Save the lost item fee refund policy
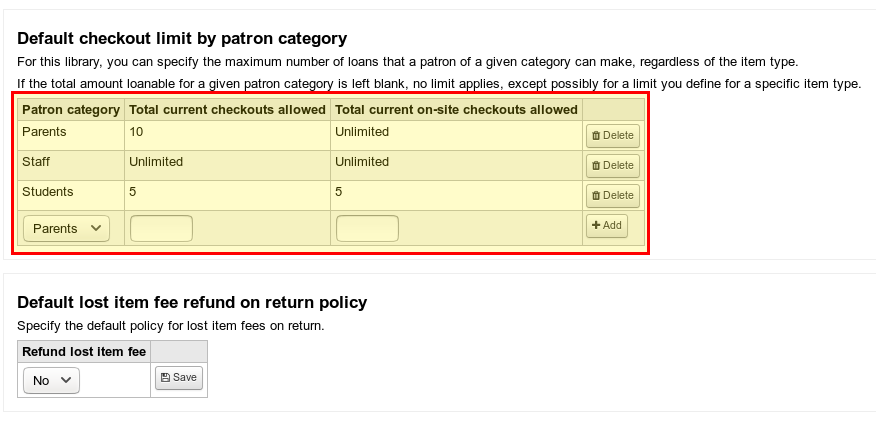The image size is (876, 423). 179,378
